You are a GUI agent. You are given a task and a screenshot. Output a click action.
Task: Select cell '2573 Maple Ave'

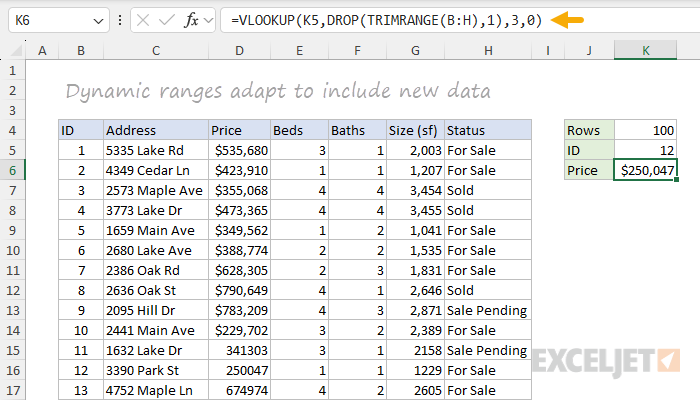pyautogui.click(x=156, y=190)
